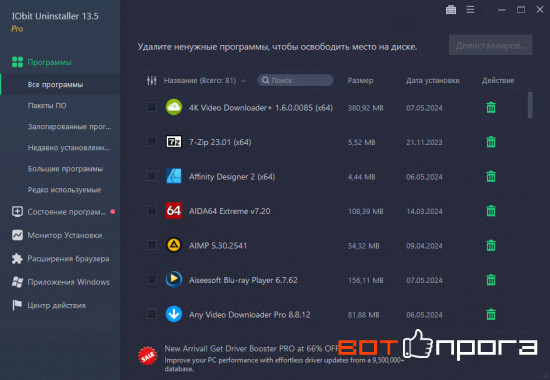Image resolution: width=550 pixels, height=380 pixels.
Task: Click the Windows apps flag icon
Action: tap(17, 282)
